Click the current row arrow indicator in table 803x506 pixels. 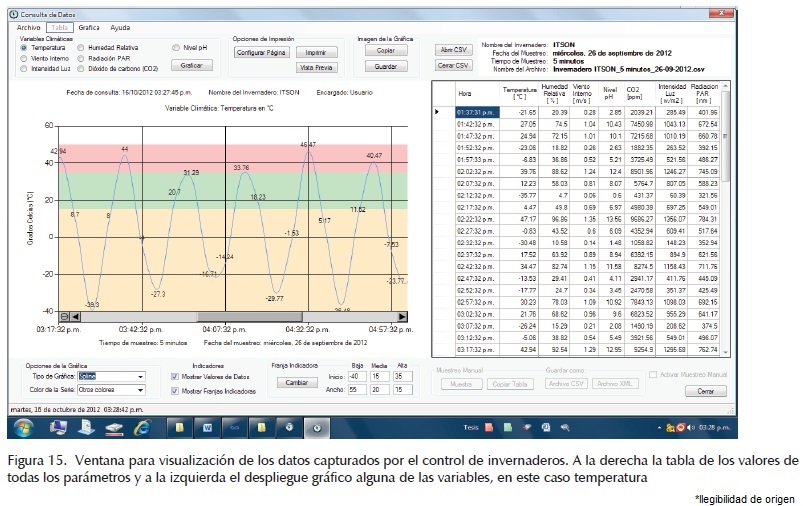pyautogui.click(x=437, y=112)
